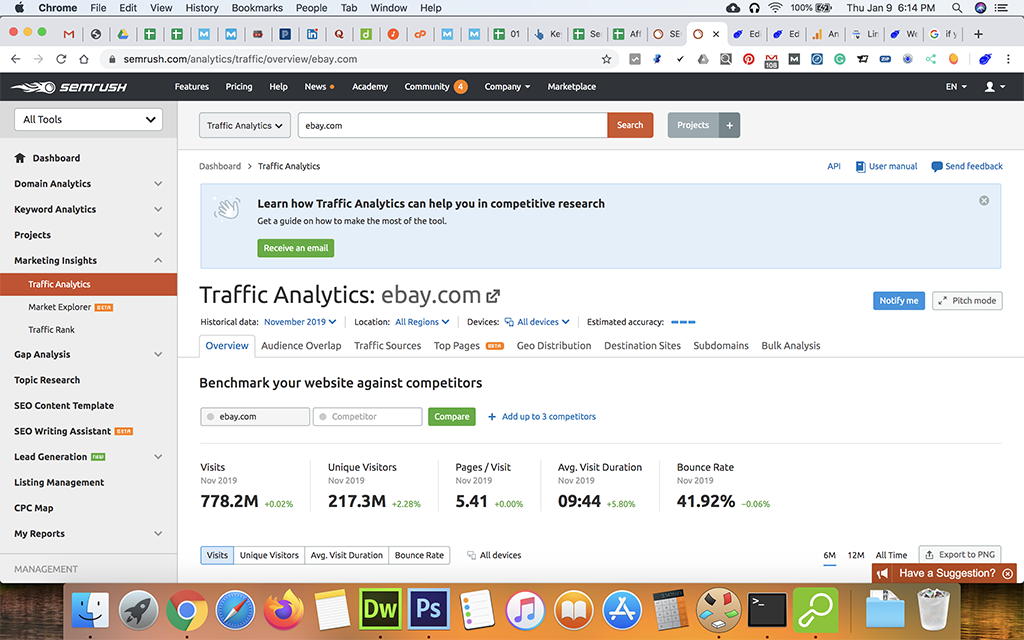1024x640 pixels.
Task: Open the Traffic Analytics tool dropdown
Action: [245, 125]
